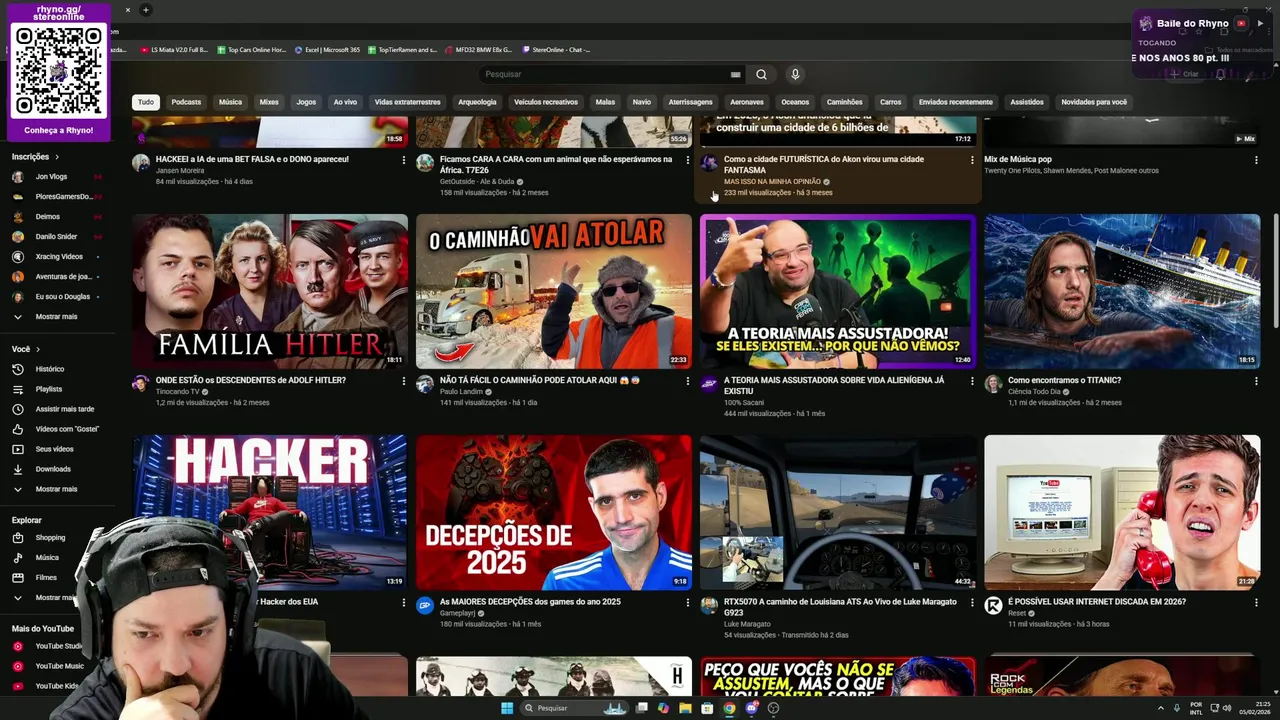Open Ciência Todo Dia channel link

pyautogui.click(x=1035, y=392)
